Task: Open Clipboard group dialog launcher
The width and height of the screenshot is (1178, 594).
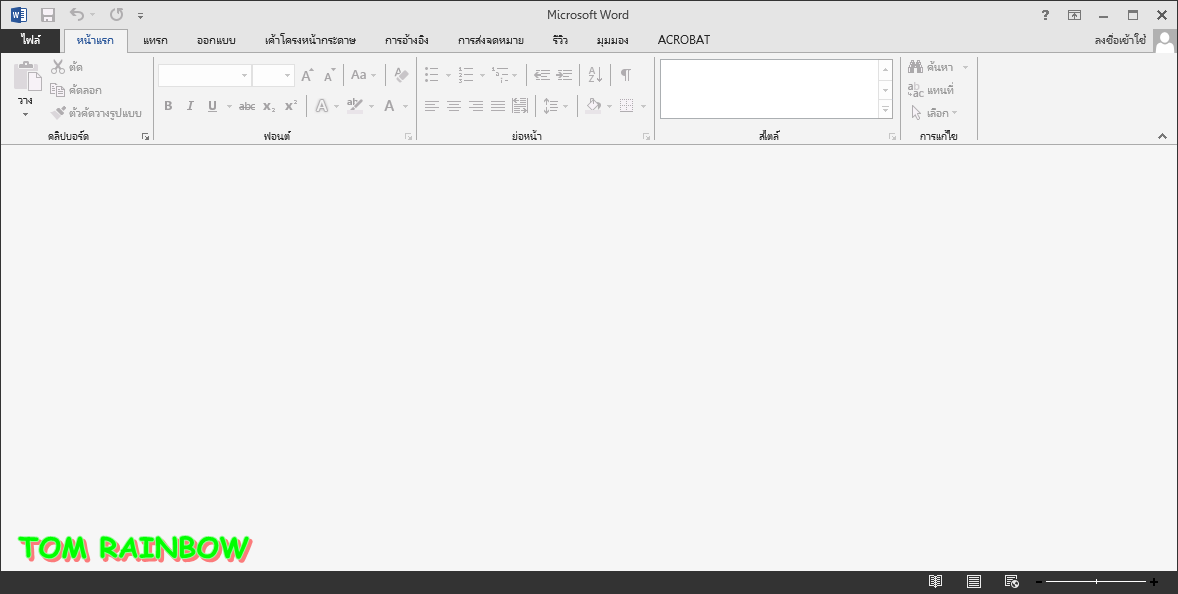Action: point(146,137)
